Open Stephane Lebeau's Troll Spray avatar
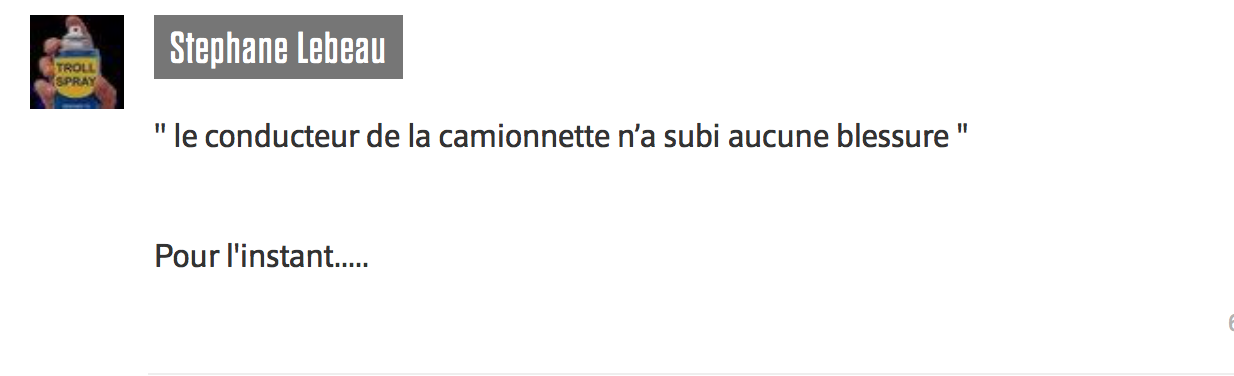This screenshot has width=1234, height=376. [x=77, y=62]
